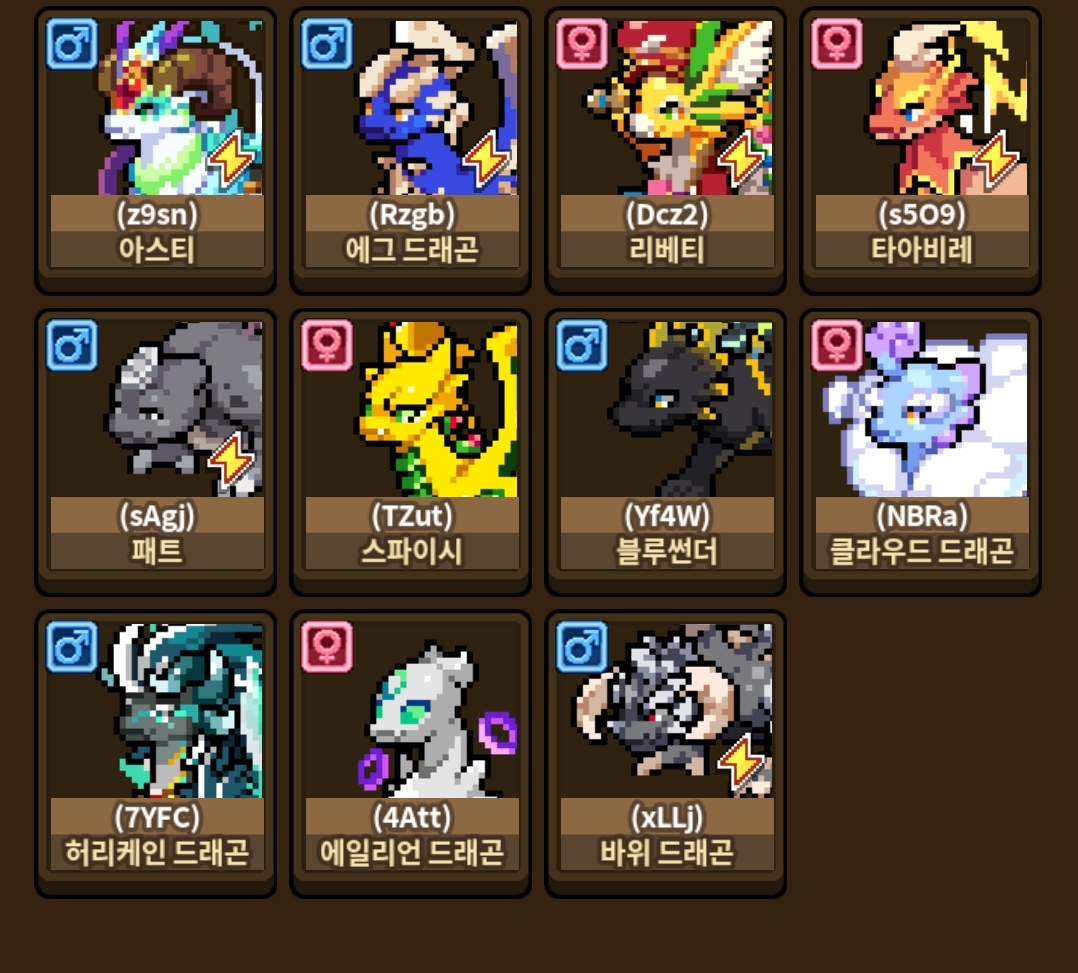1078x973 pixels.
Task: Click the (s5O9) 타아비레 name label
Action: click(x=922, y=232)
